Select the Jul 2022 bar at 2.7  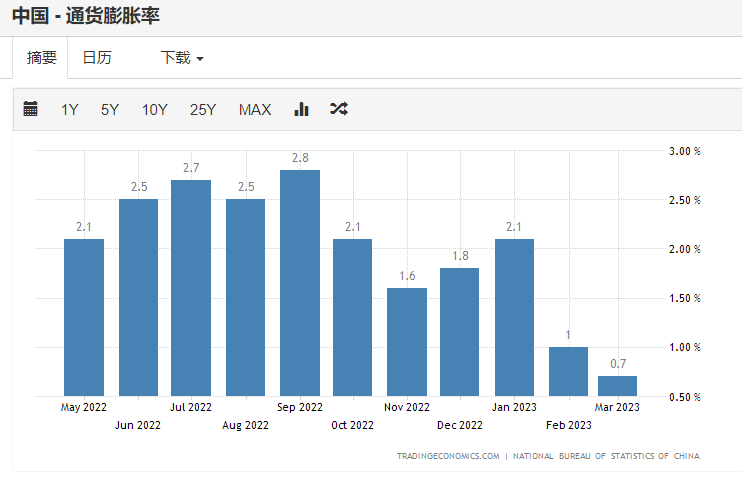[191, 288]
